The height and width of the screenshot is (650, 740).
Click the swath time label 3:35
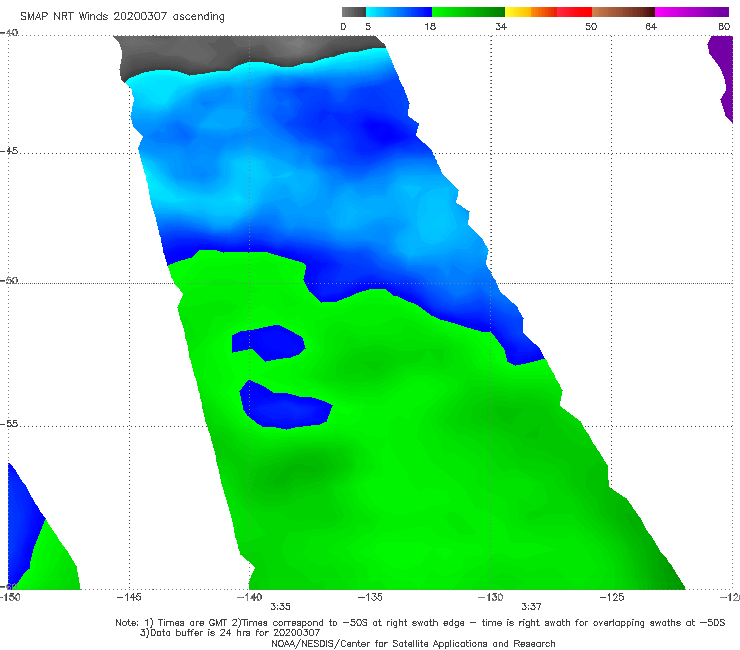280,607
